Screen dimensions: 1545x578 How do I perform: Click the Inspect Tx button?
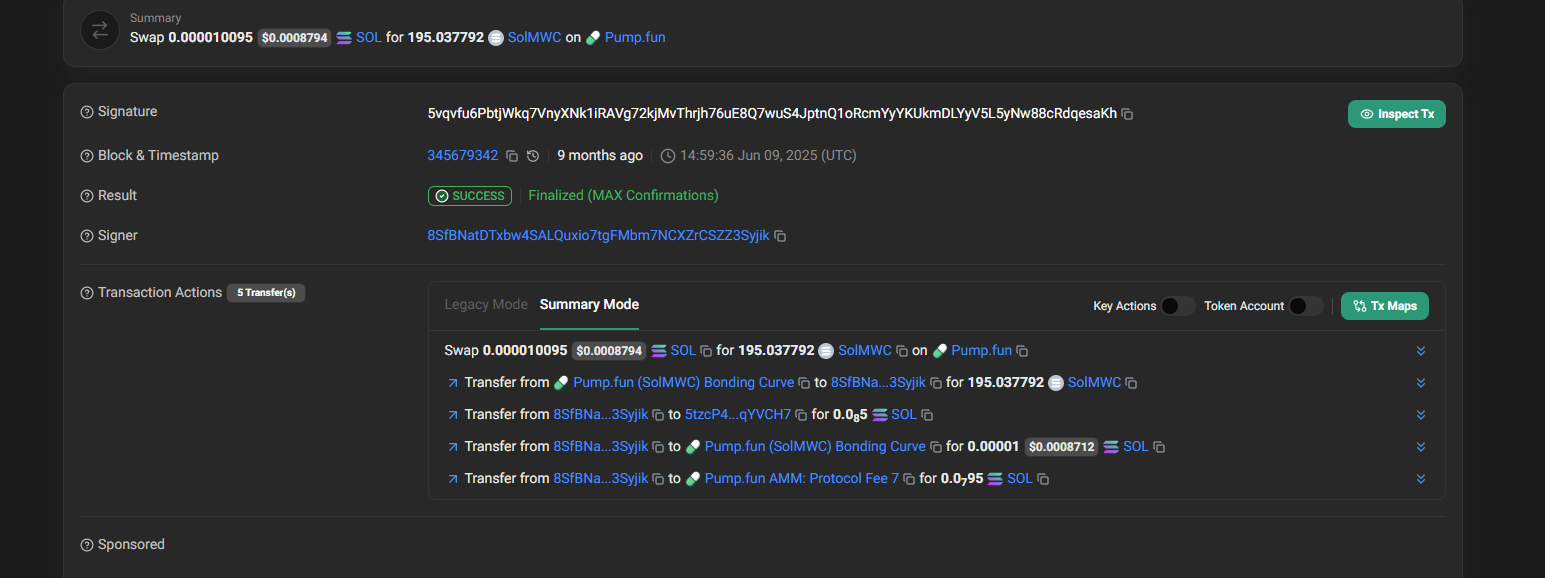click(1396, 114)
